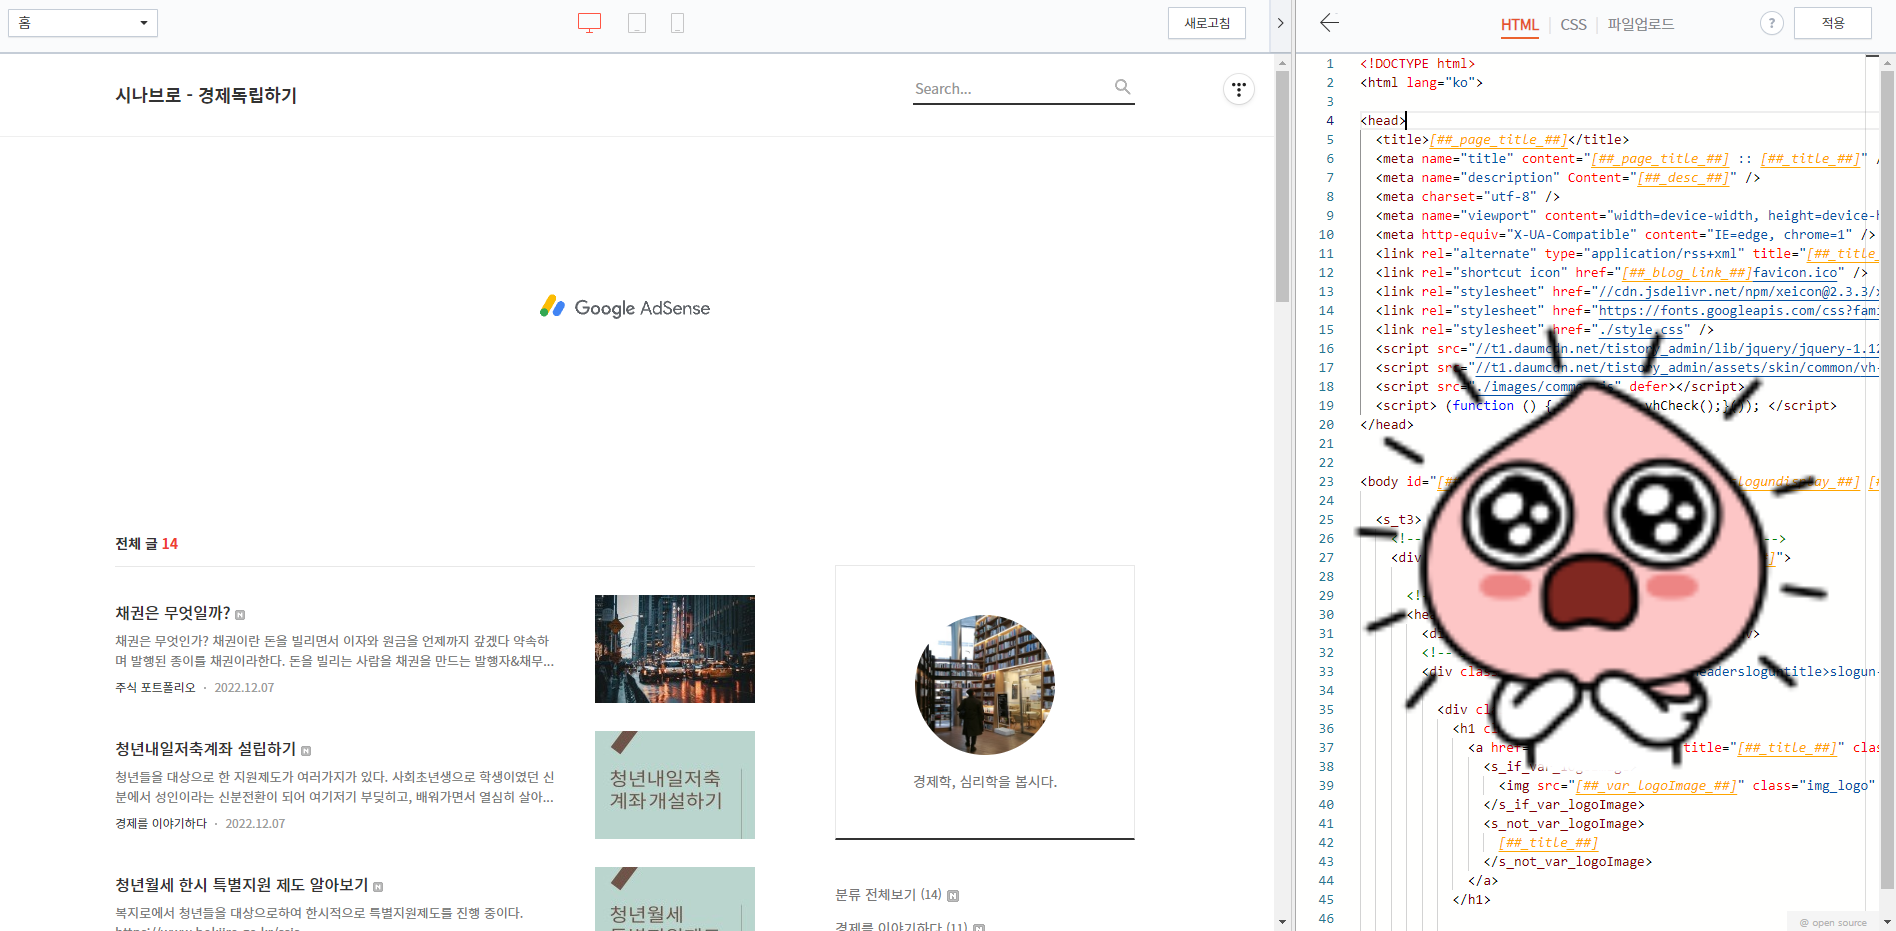The image size is (1896, 931).
Task: Click new badge beside 분류 전체보기
Action: tap(953, 896)
